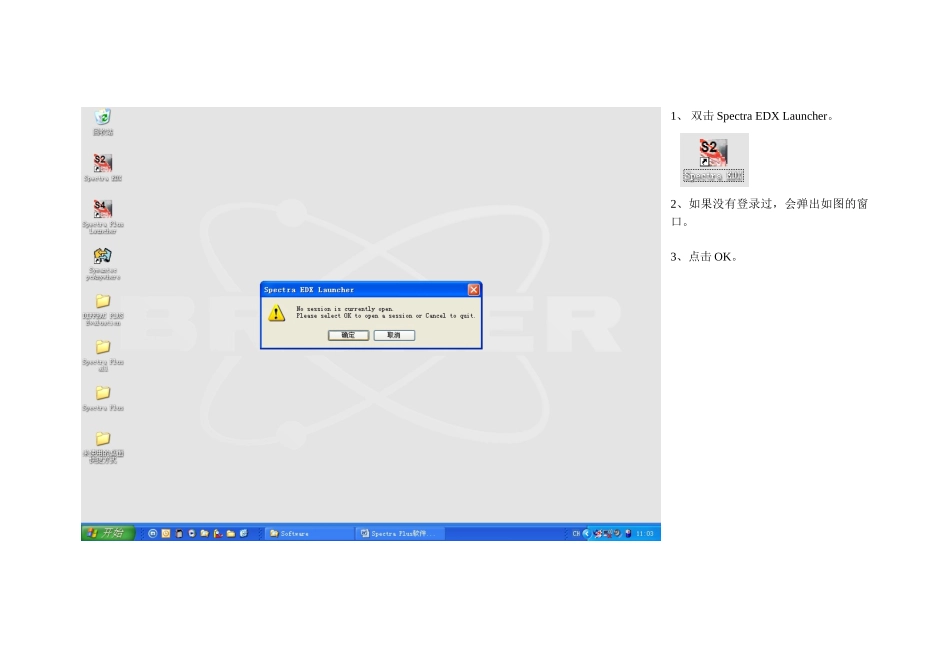Click the CH language indicator in the taskbar
This screenshot has width=950, height=672.
576,533
